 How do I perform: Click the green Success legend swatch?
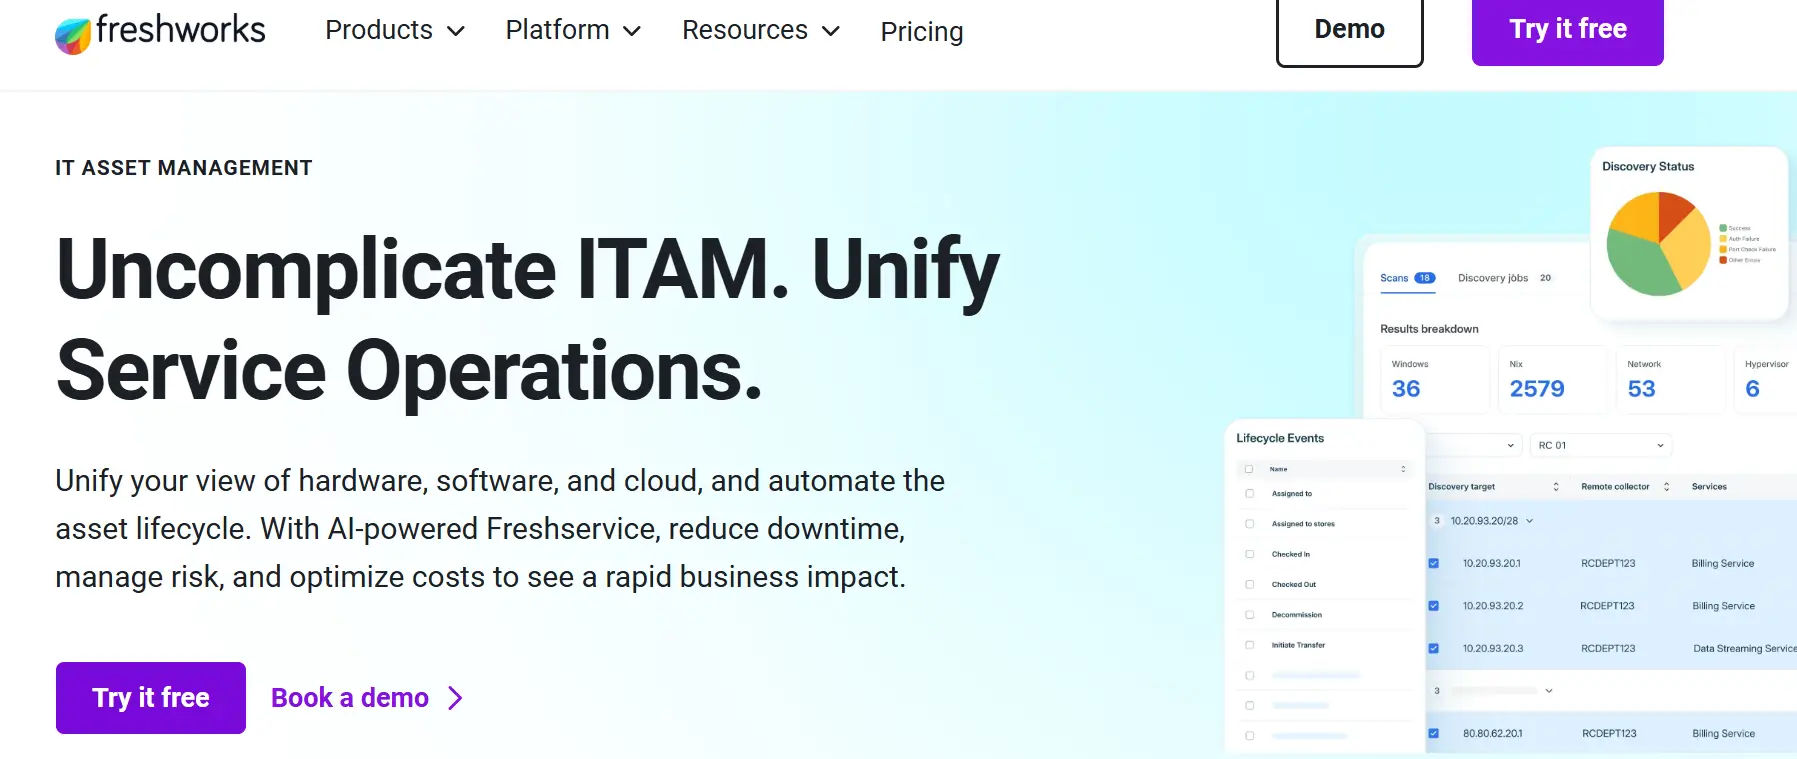[1723, 228]
